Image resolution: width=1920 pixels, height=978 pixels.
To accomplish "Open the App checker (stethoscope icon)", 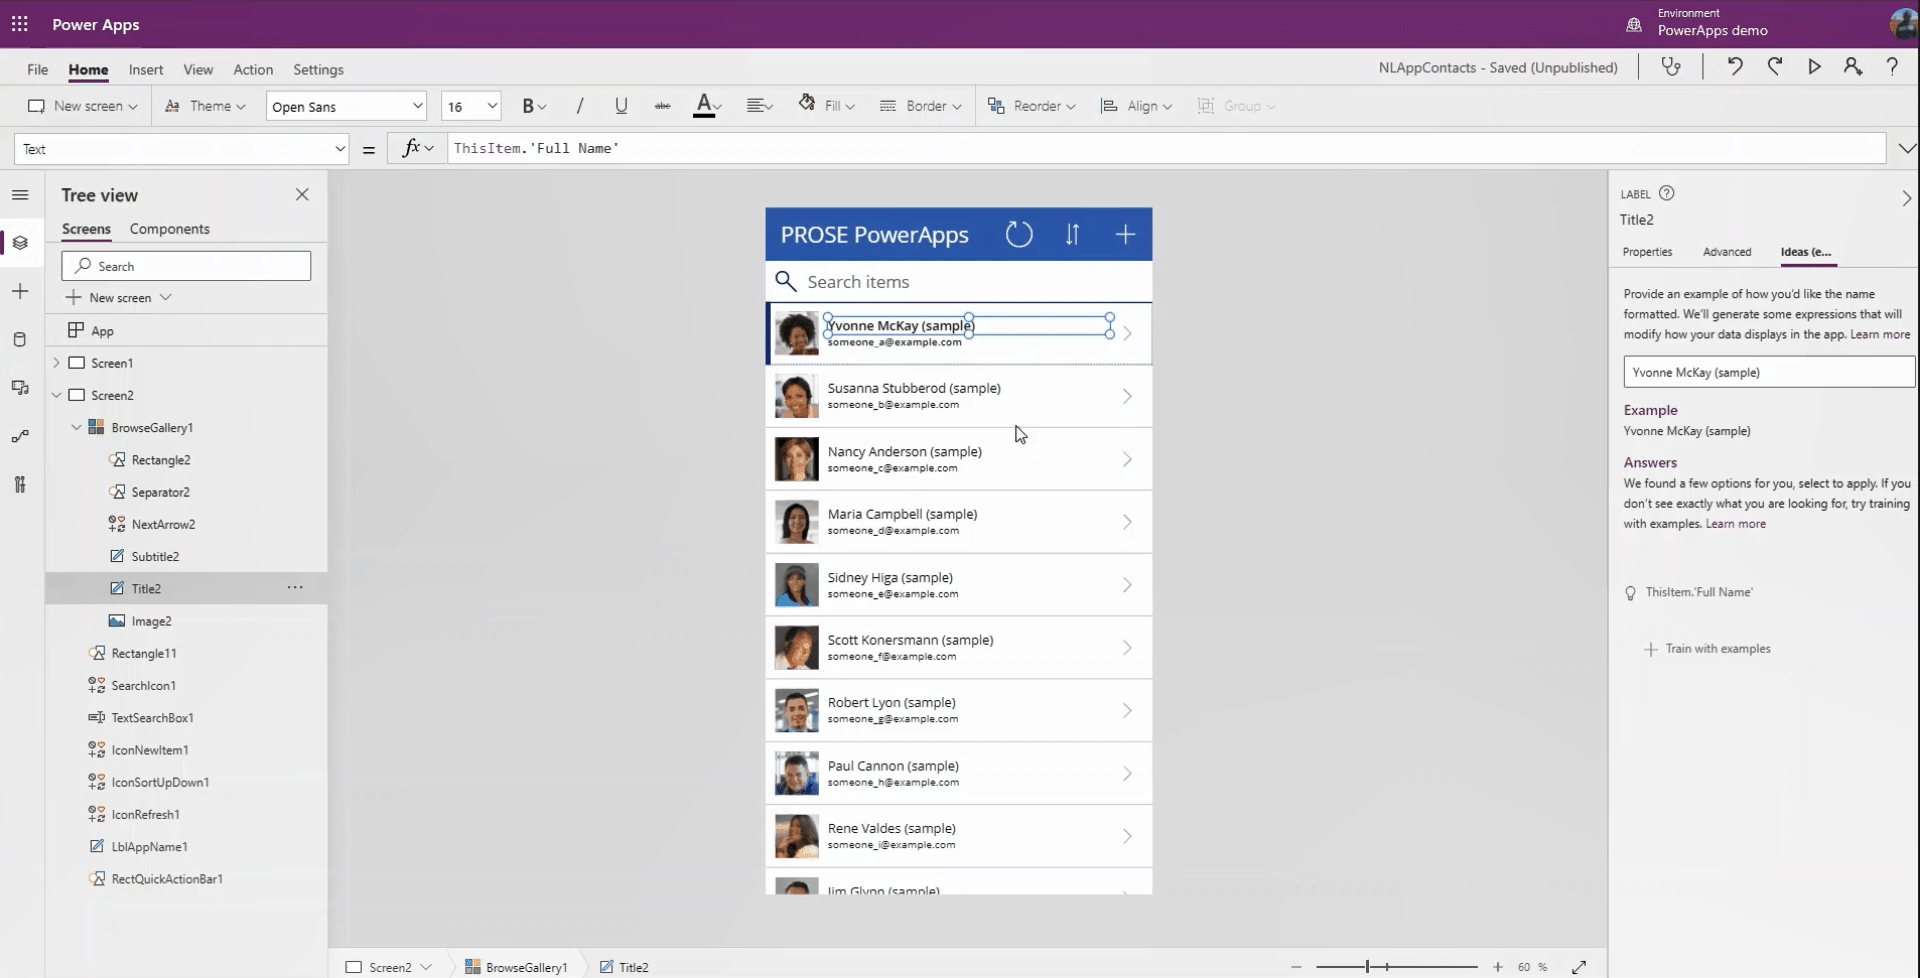I will point(1671,67).
